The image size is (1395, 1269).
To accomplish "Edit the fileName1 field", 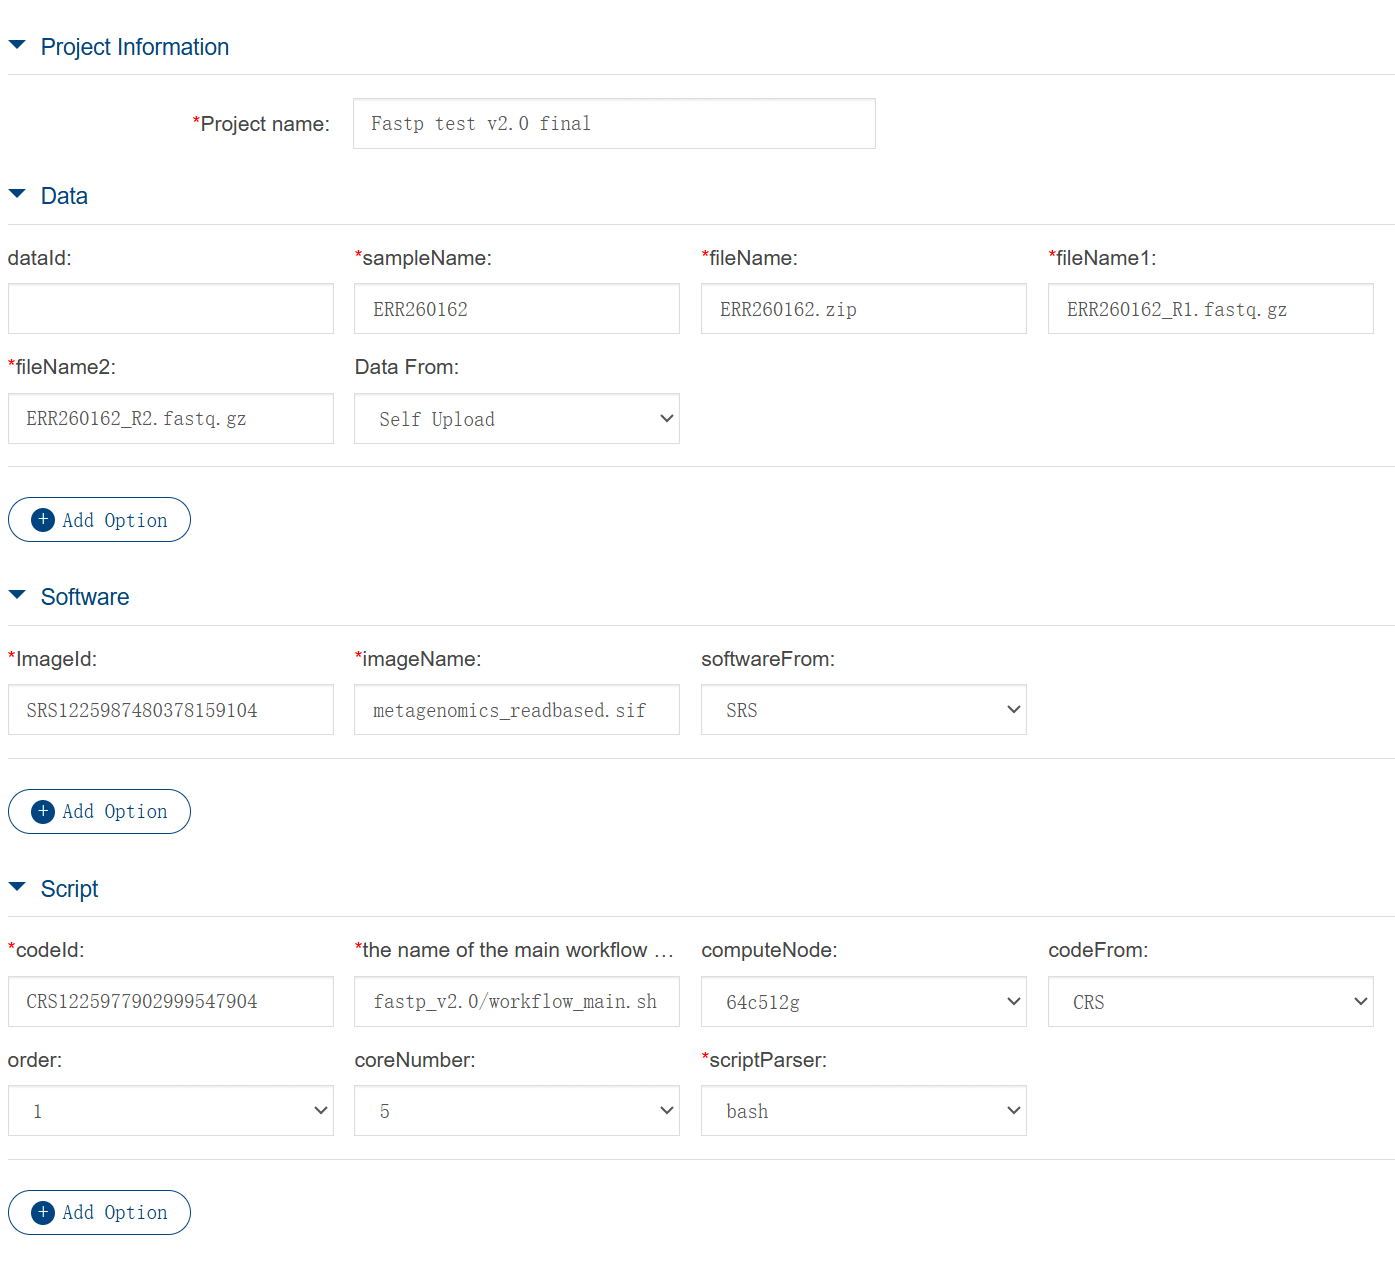I will (1211, 309).
